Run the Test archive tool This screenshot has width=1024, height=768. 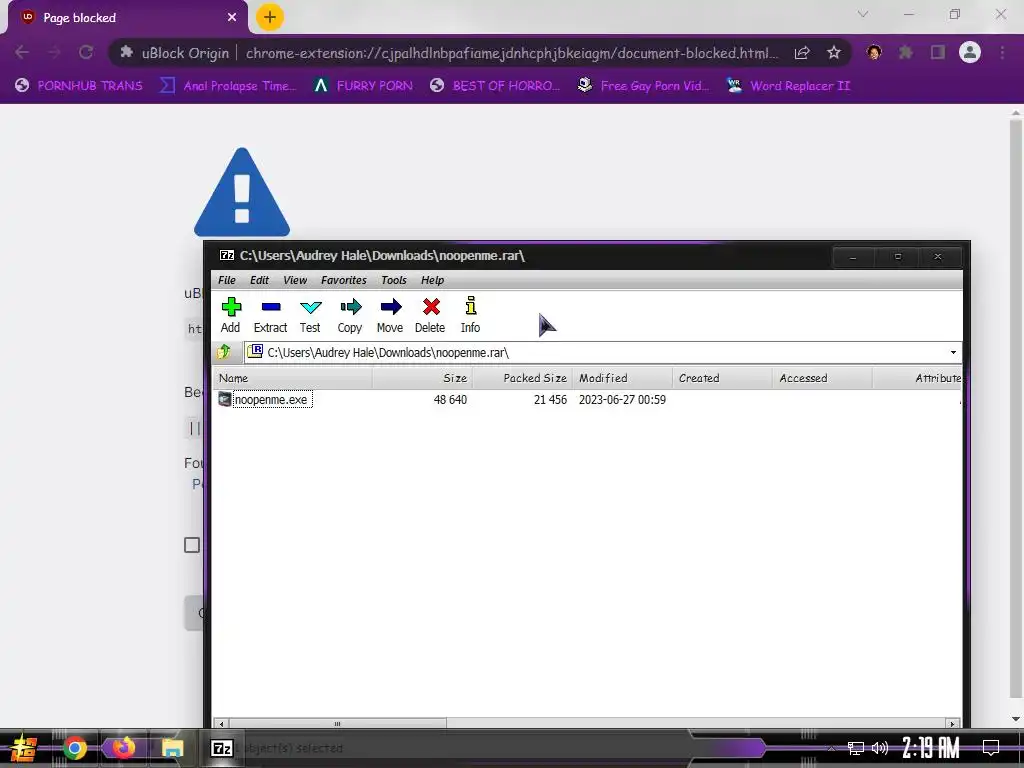click(310, 315)
